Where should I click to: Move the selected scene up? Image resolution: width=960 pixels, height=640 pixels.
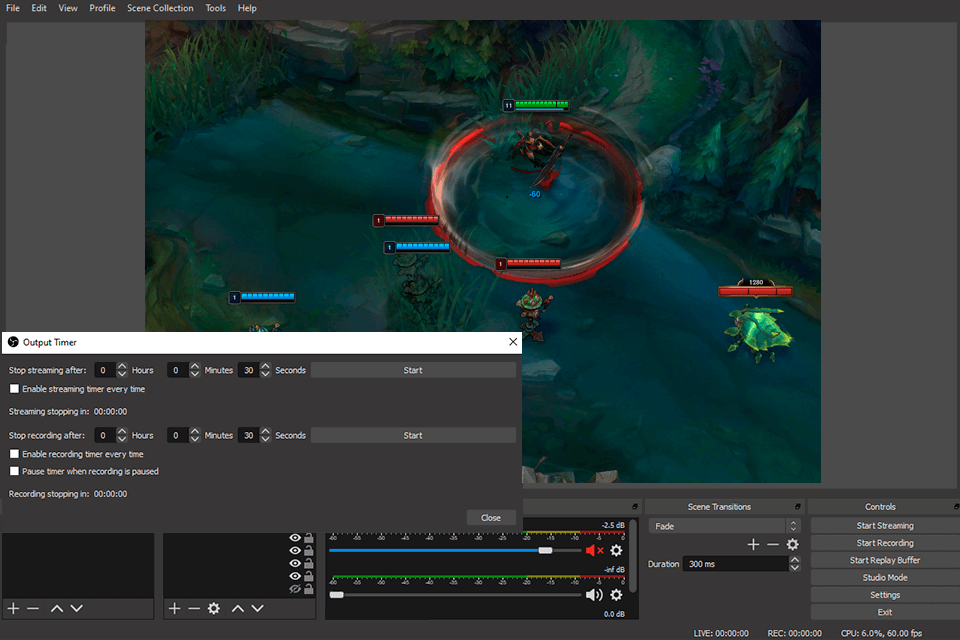pos(55,608)
